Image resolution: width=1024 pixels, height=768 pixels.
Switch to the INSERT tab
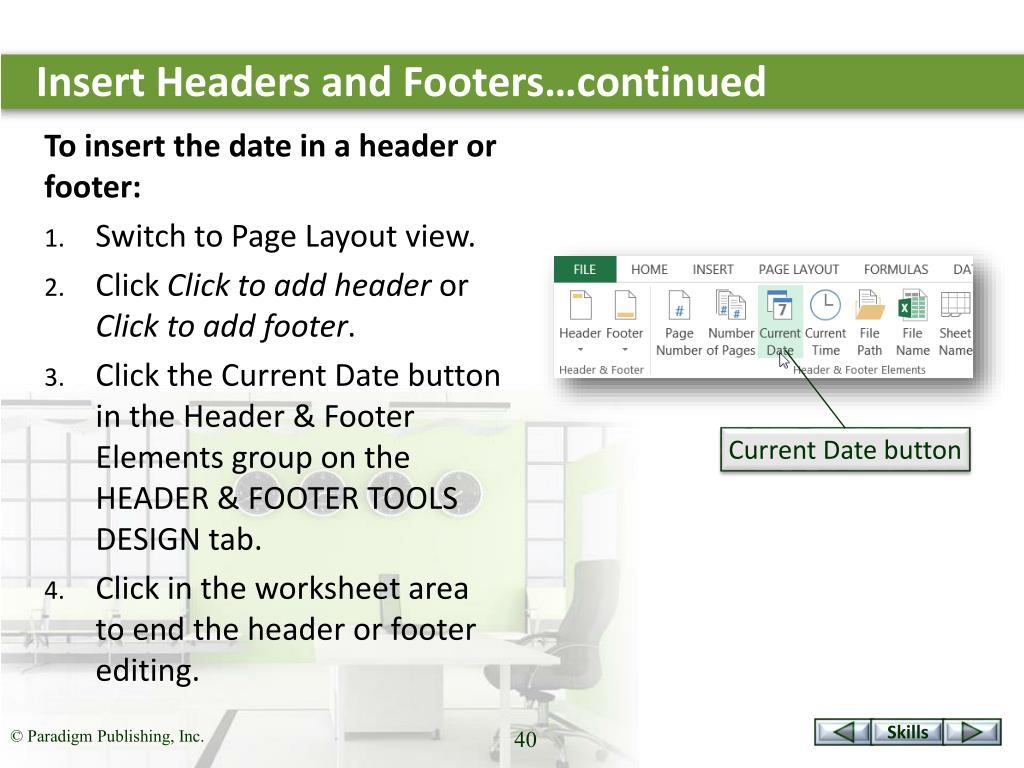(712, 269)
